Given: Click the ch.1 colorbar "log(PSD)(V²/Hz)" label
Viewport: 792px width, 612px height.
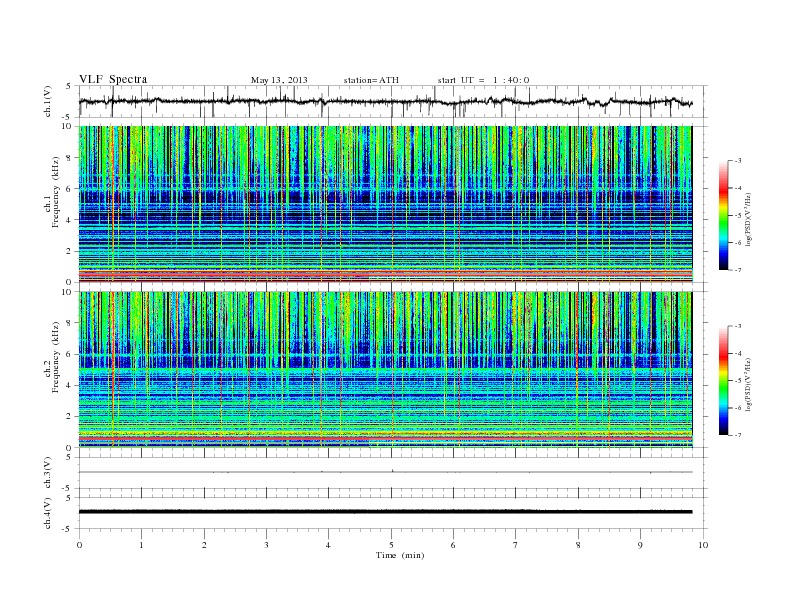Looking at the screenshot, I should (749, 219).
